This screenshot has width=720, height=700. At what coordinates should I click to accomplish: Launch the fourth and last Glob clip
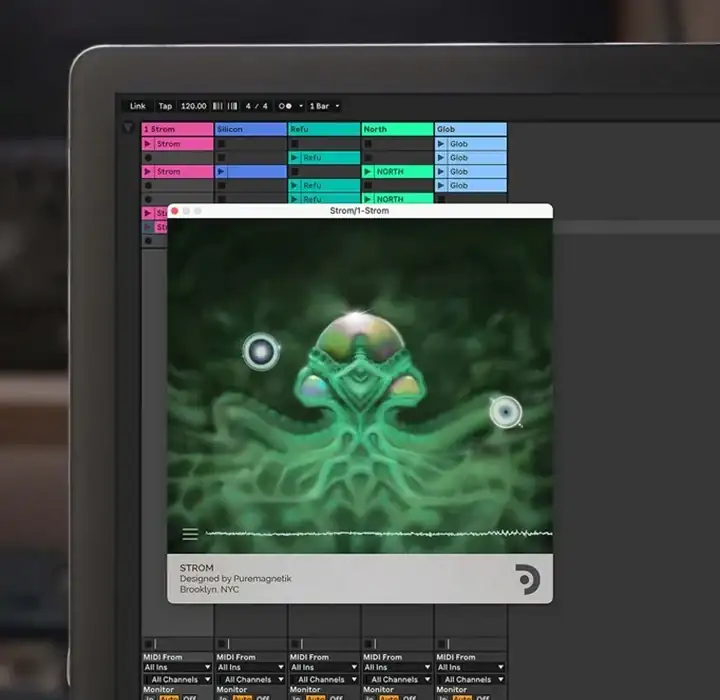pos(441,186)
